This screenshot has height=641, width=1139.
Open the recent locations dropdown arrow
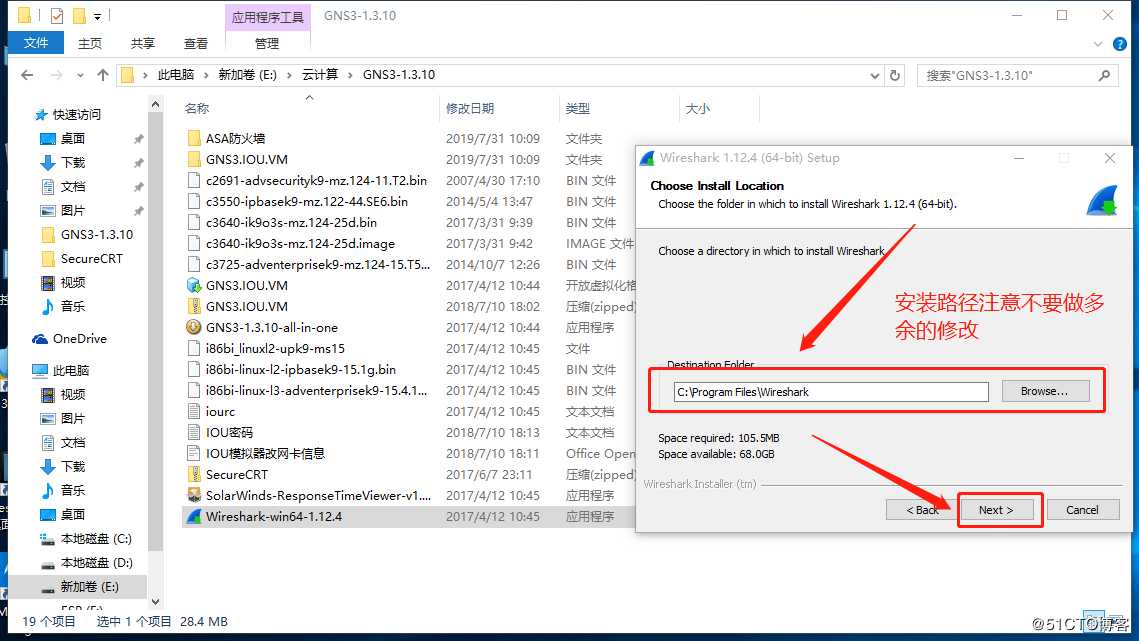tap(80, 75)
